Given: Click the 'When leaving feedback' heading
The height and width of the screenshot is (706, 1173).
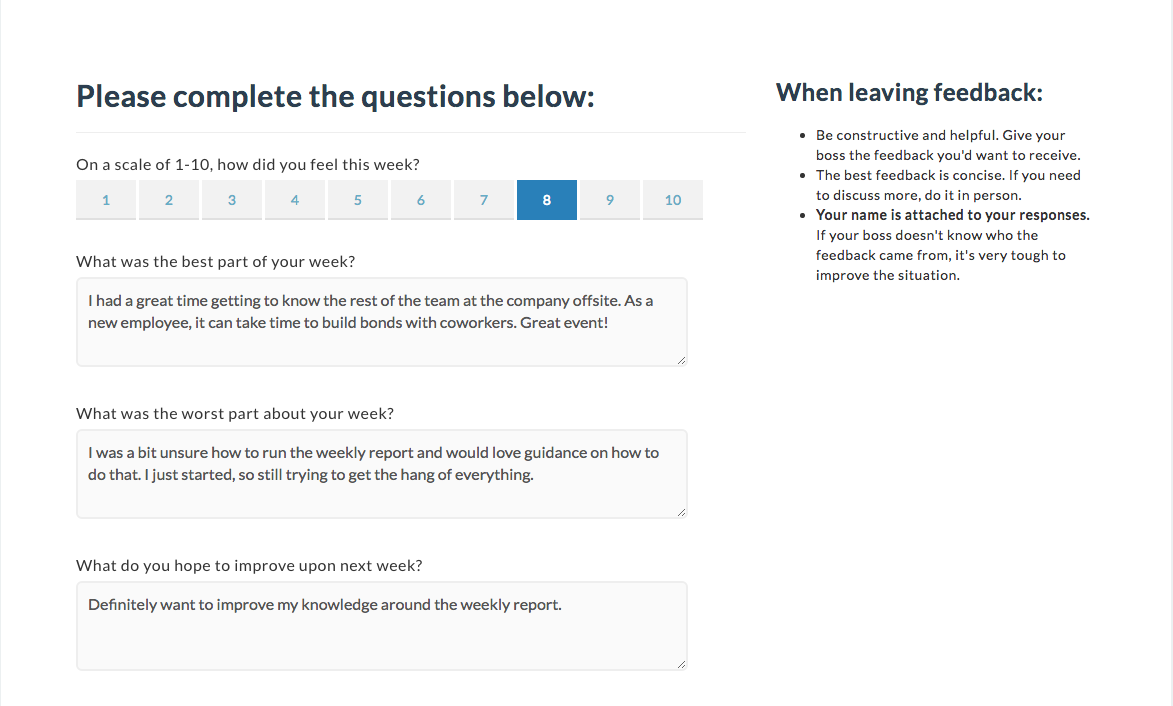Looking at the screenshot, I should click(x=909, y=92).
